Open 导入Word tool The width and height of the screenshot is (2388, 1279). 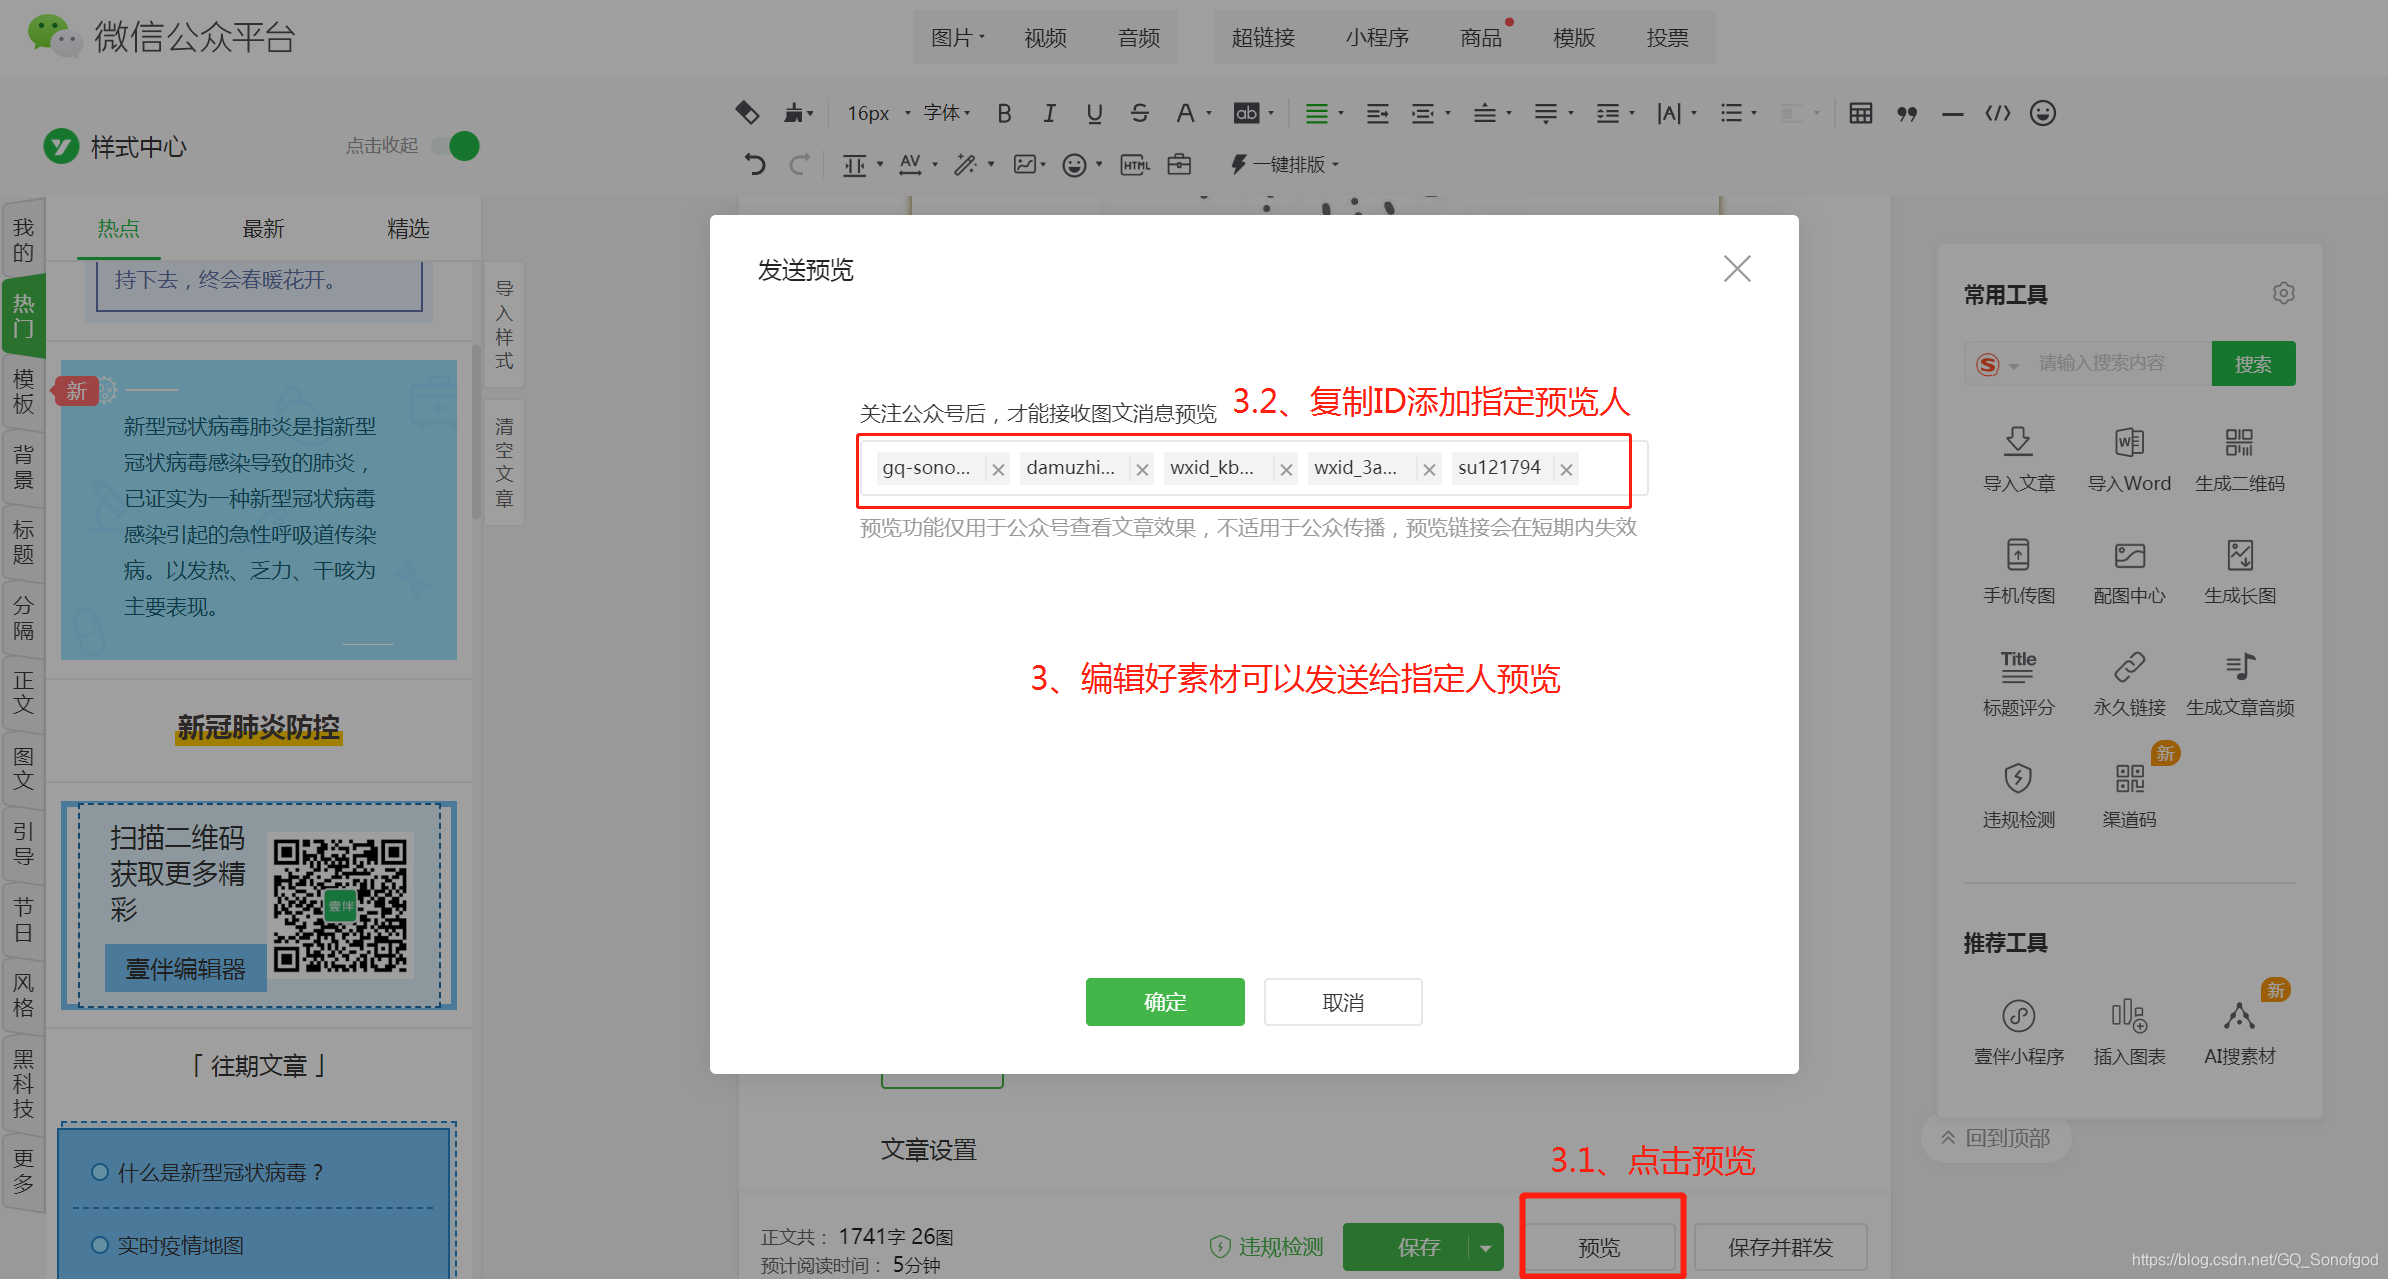(x=2129, y=459)
